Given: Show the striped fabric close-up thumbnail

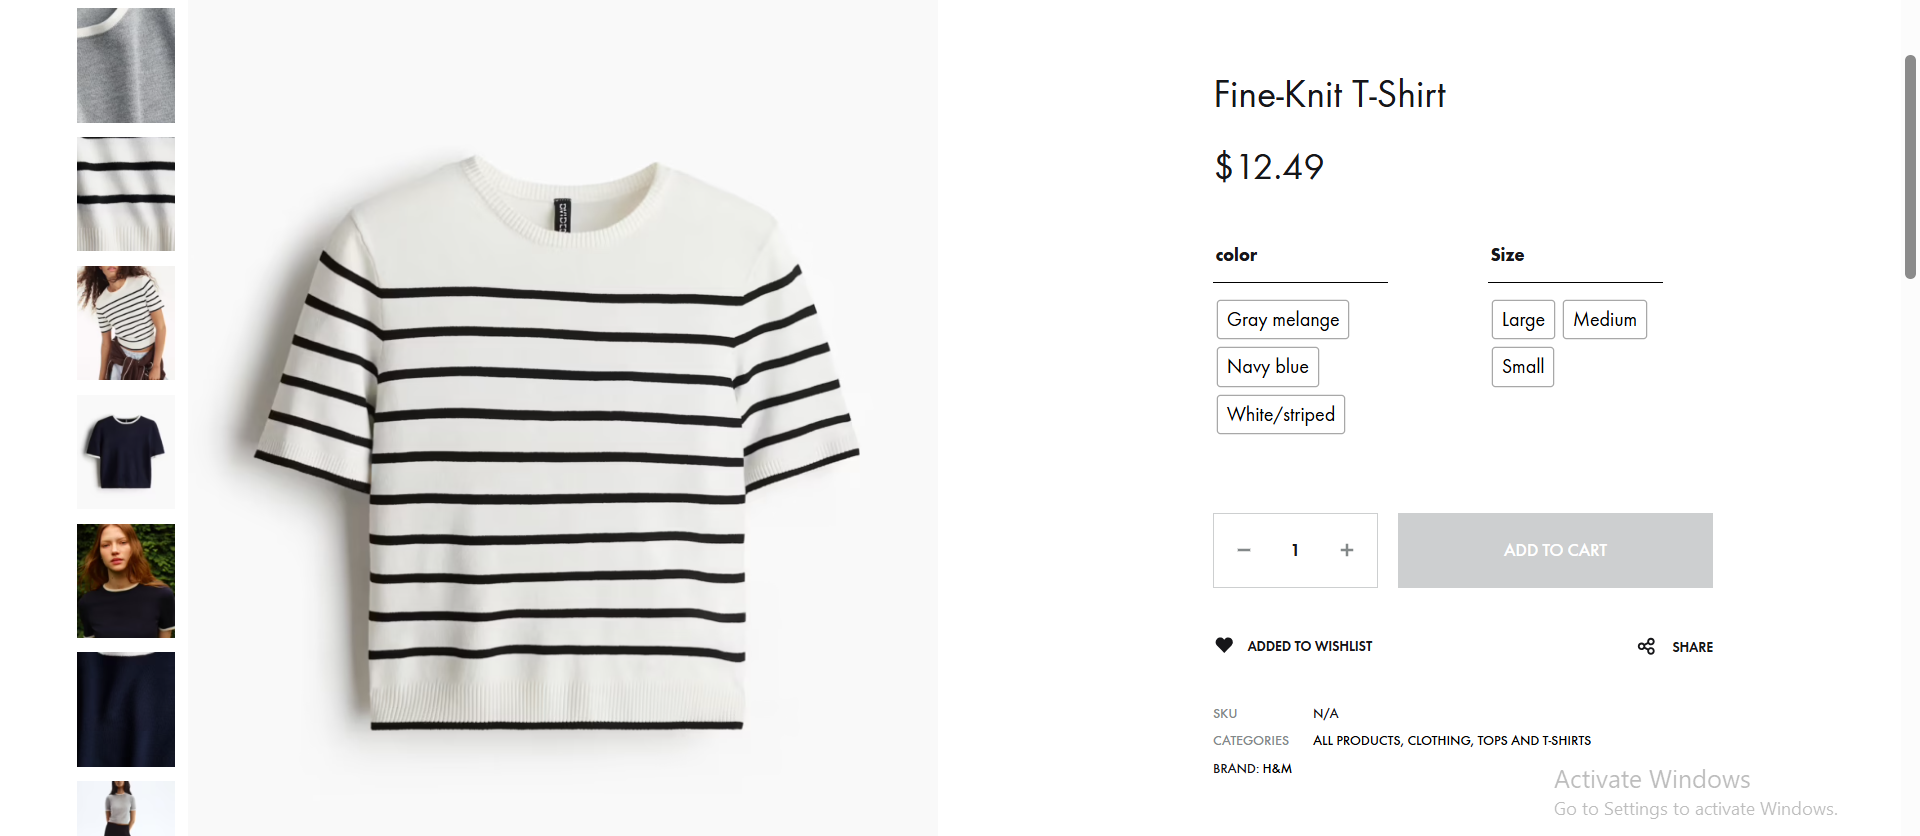Looking at the screenshot, I should coord(126,194).
